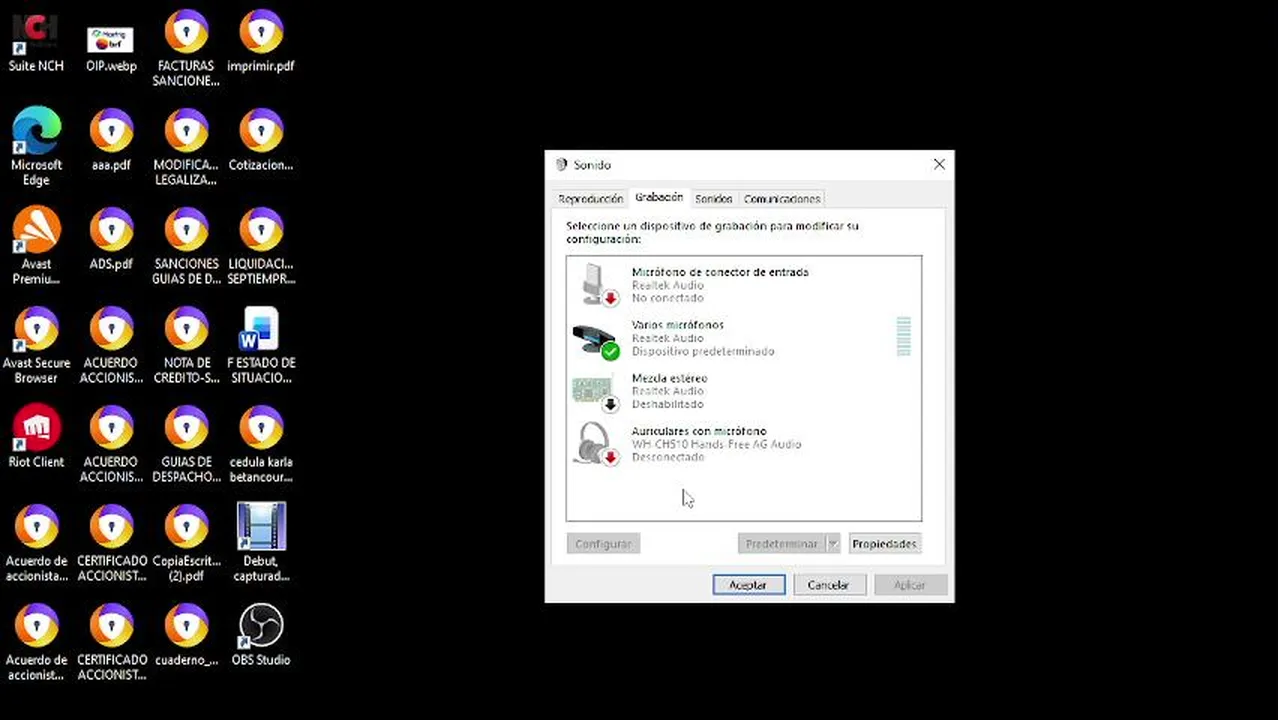Viewport: 1278px width, 720px height.
Task: Select the Micrófono de conector de entrada device
Action: pos(744,284)
